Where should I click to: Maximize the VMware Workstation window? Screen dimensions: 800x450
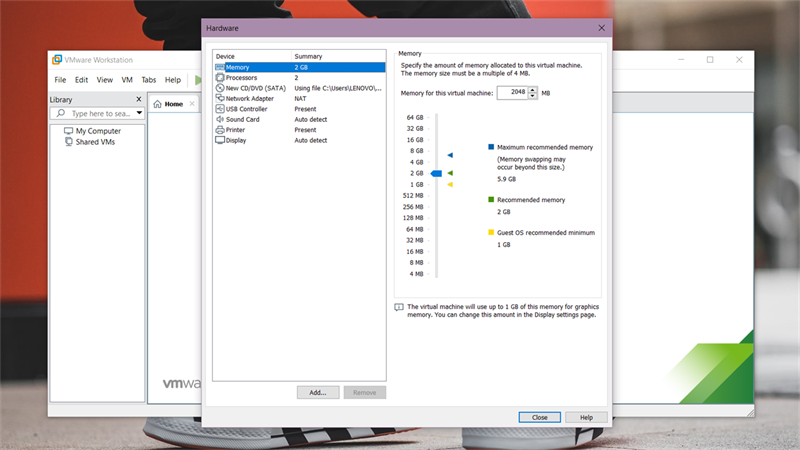click(710, 60)
